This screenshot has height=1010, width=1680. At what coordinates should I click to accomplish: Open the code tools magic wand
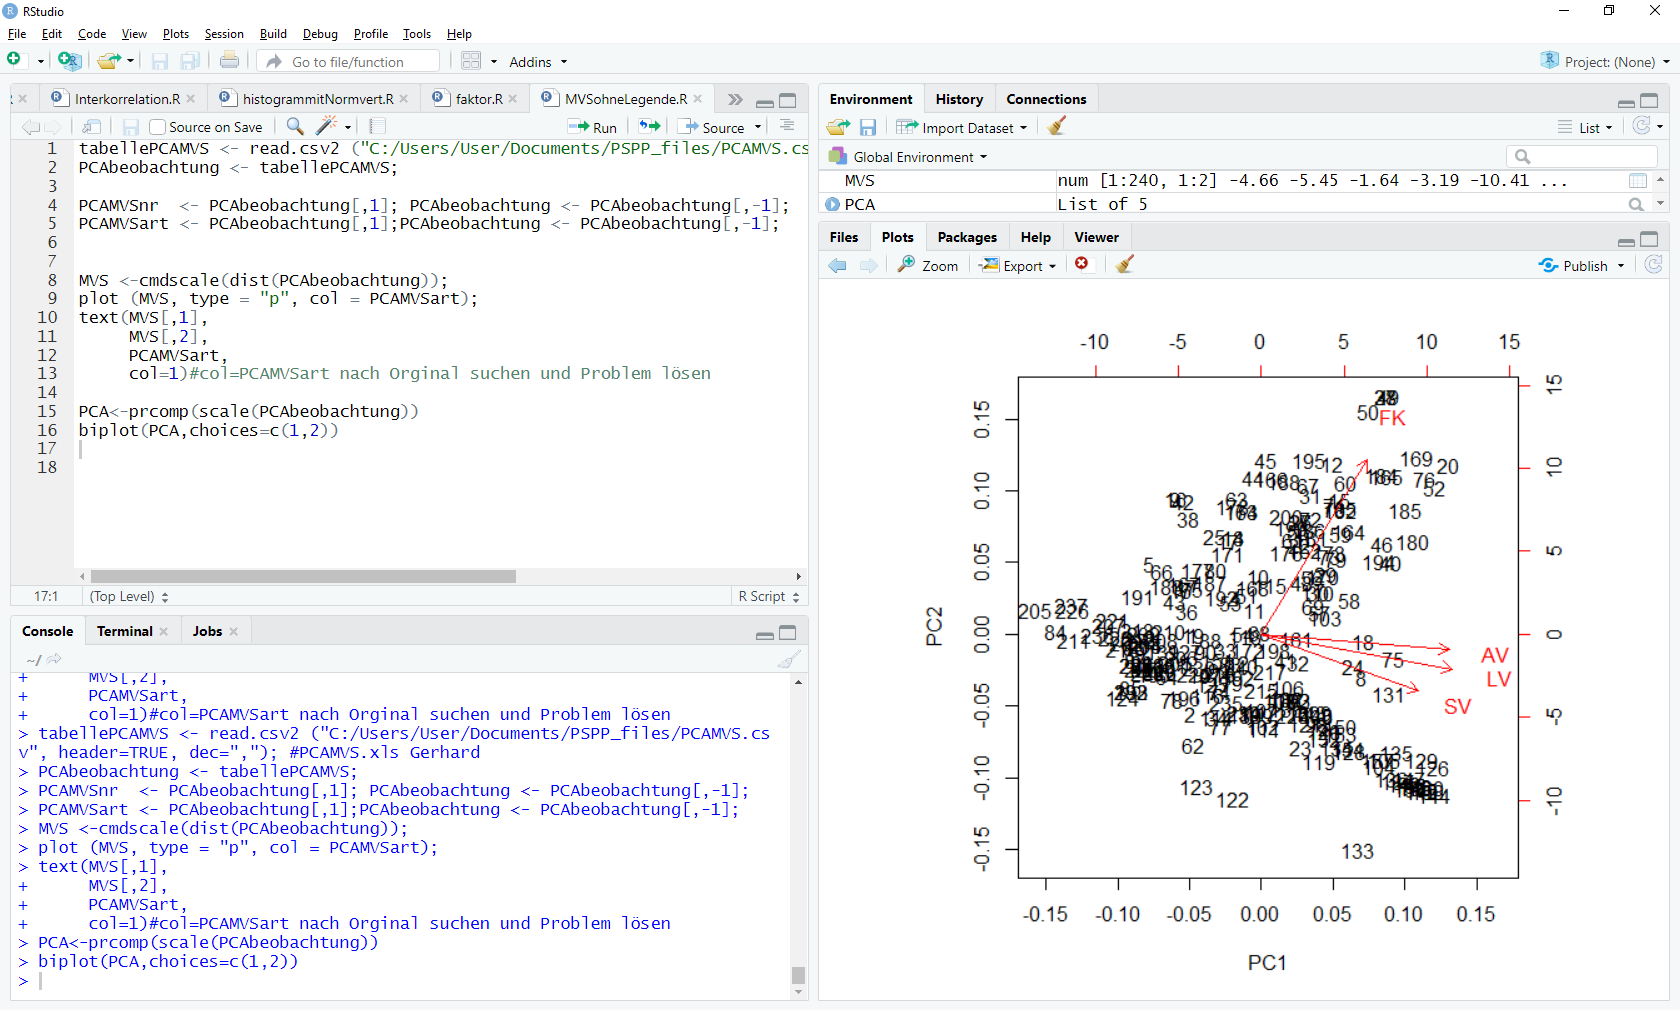point(326,126)
